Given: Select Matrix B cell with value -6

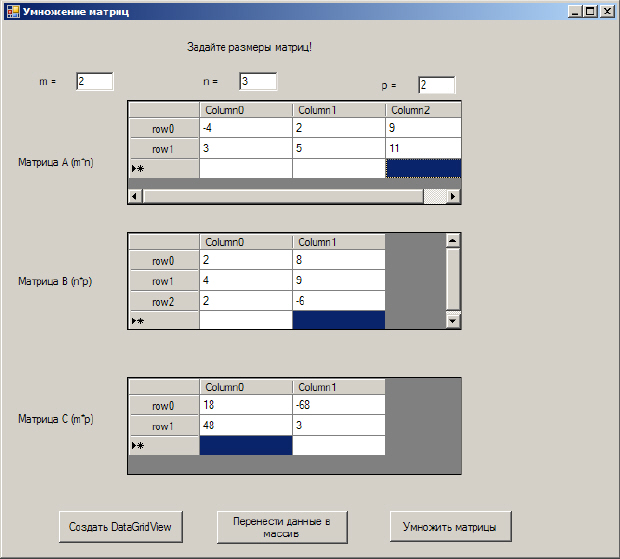Looking at the screenshot, I should click(x=339, y=301).
